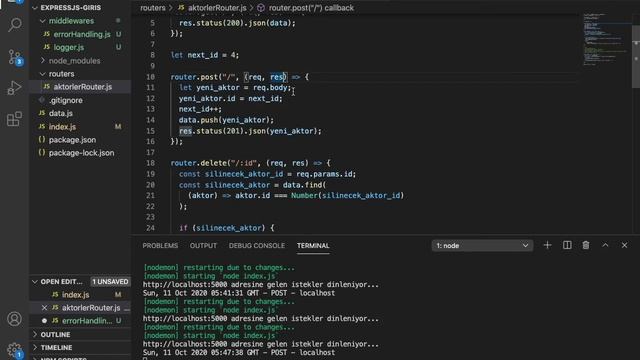Image resolution: width=640 pixels, height=360 pixels.
Task: Click terminal line with 05:47:38 timestamp
Action: 239,352
